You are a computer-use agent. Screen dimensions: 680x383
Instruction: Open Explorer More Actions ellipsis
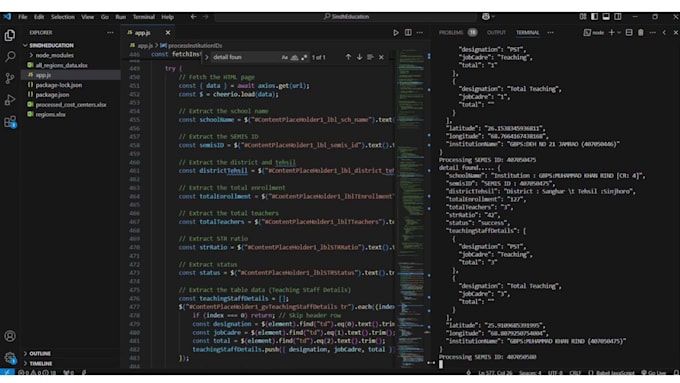tap(110, 33)
